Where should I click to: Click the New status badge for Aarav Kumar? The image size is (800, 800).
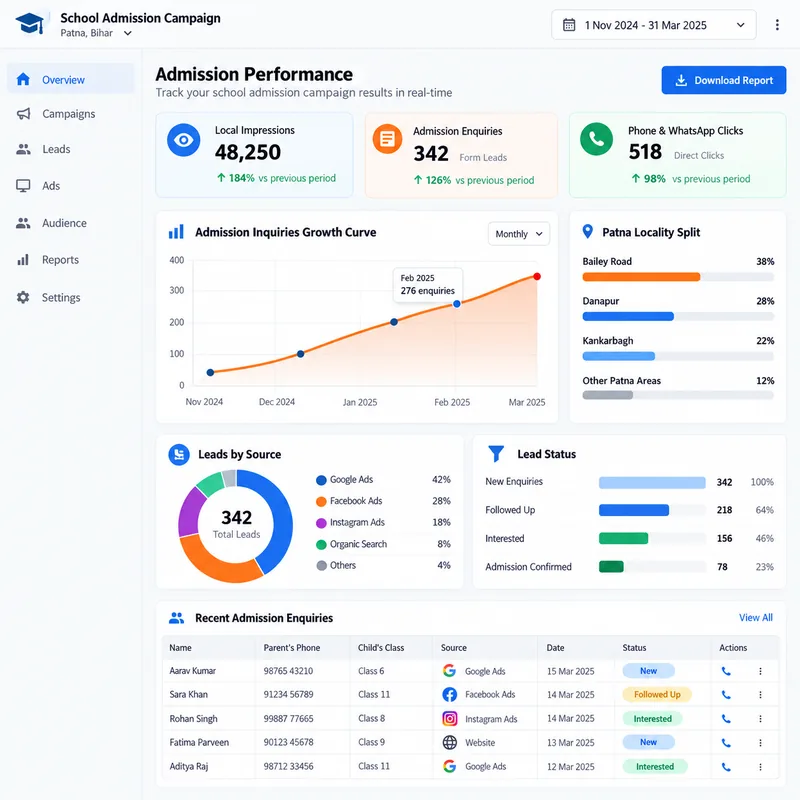click(x=648, y=671)
